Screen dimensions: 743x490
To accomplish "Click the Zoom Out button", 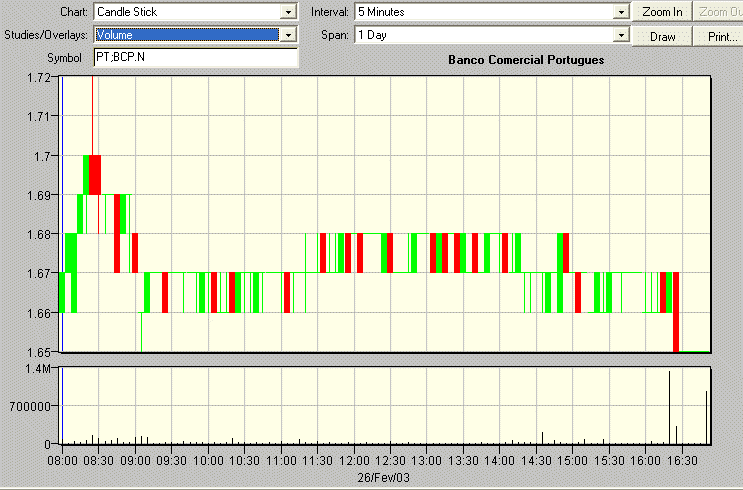I will [718, 12].
